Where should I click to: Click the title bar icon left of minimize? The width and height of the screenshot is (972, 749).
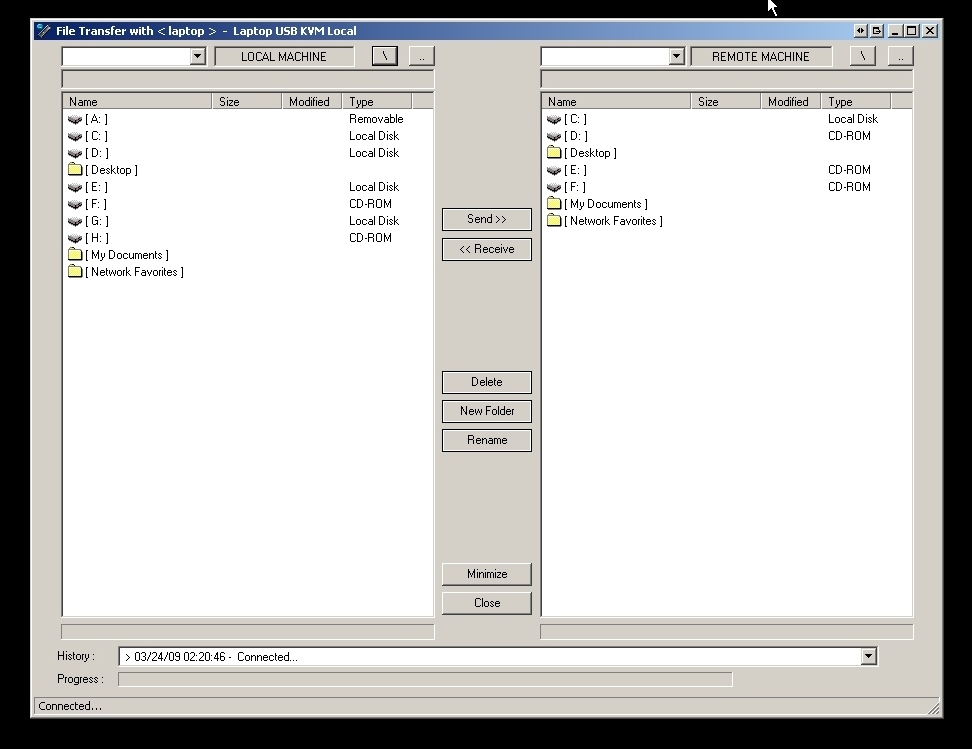pyautogui.click(x=877, y=30)
